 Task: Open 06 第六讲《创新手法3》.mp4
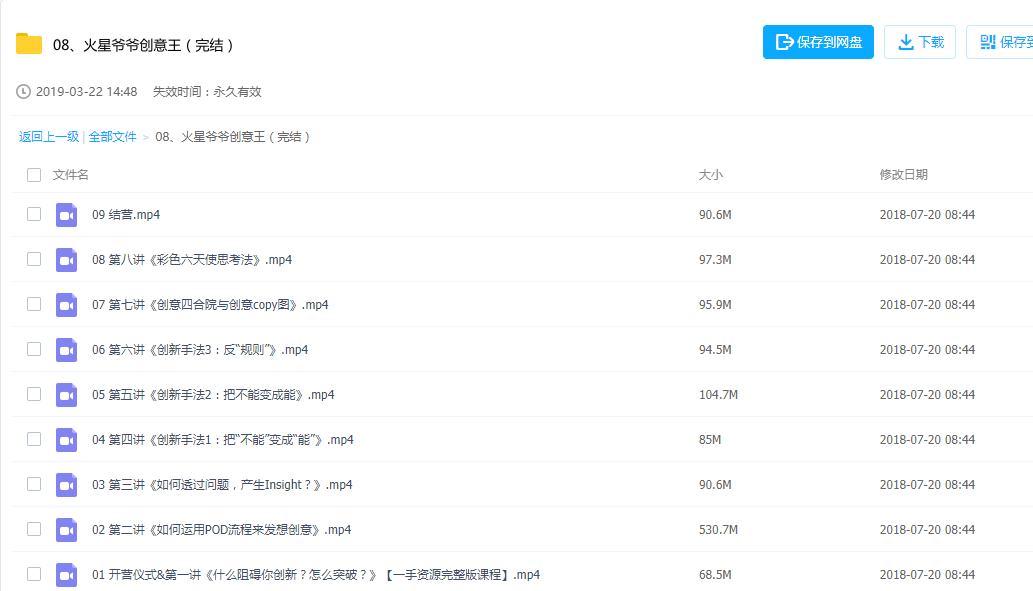pyautogui.click(x=200, y=350)
